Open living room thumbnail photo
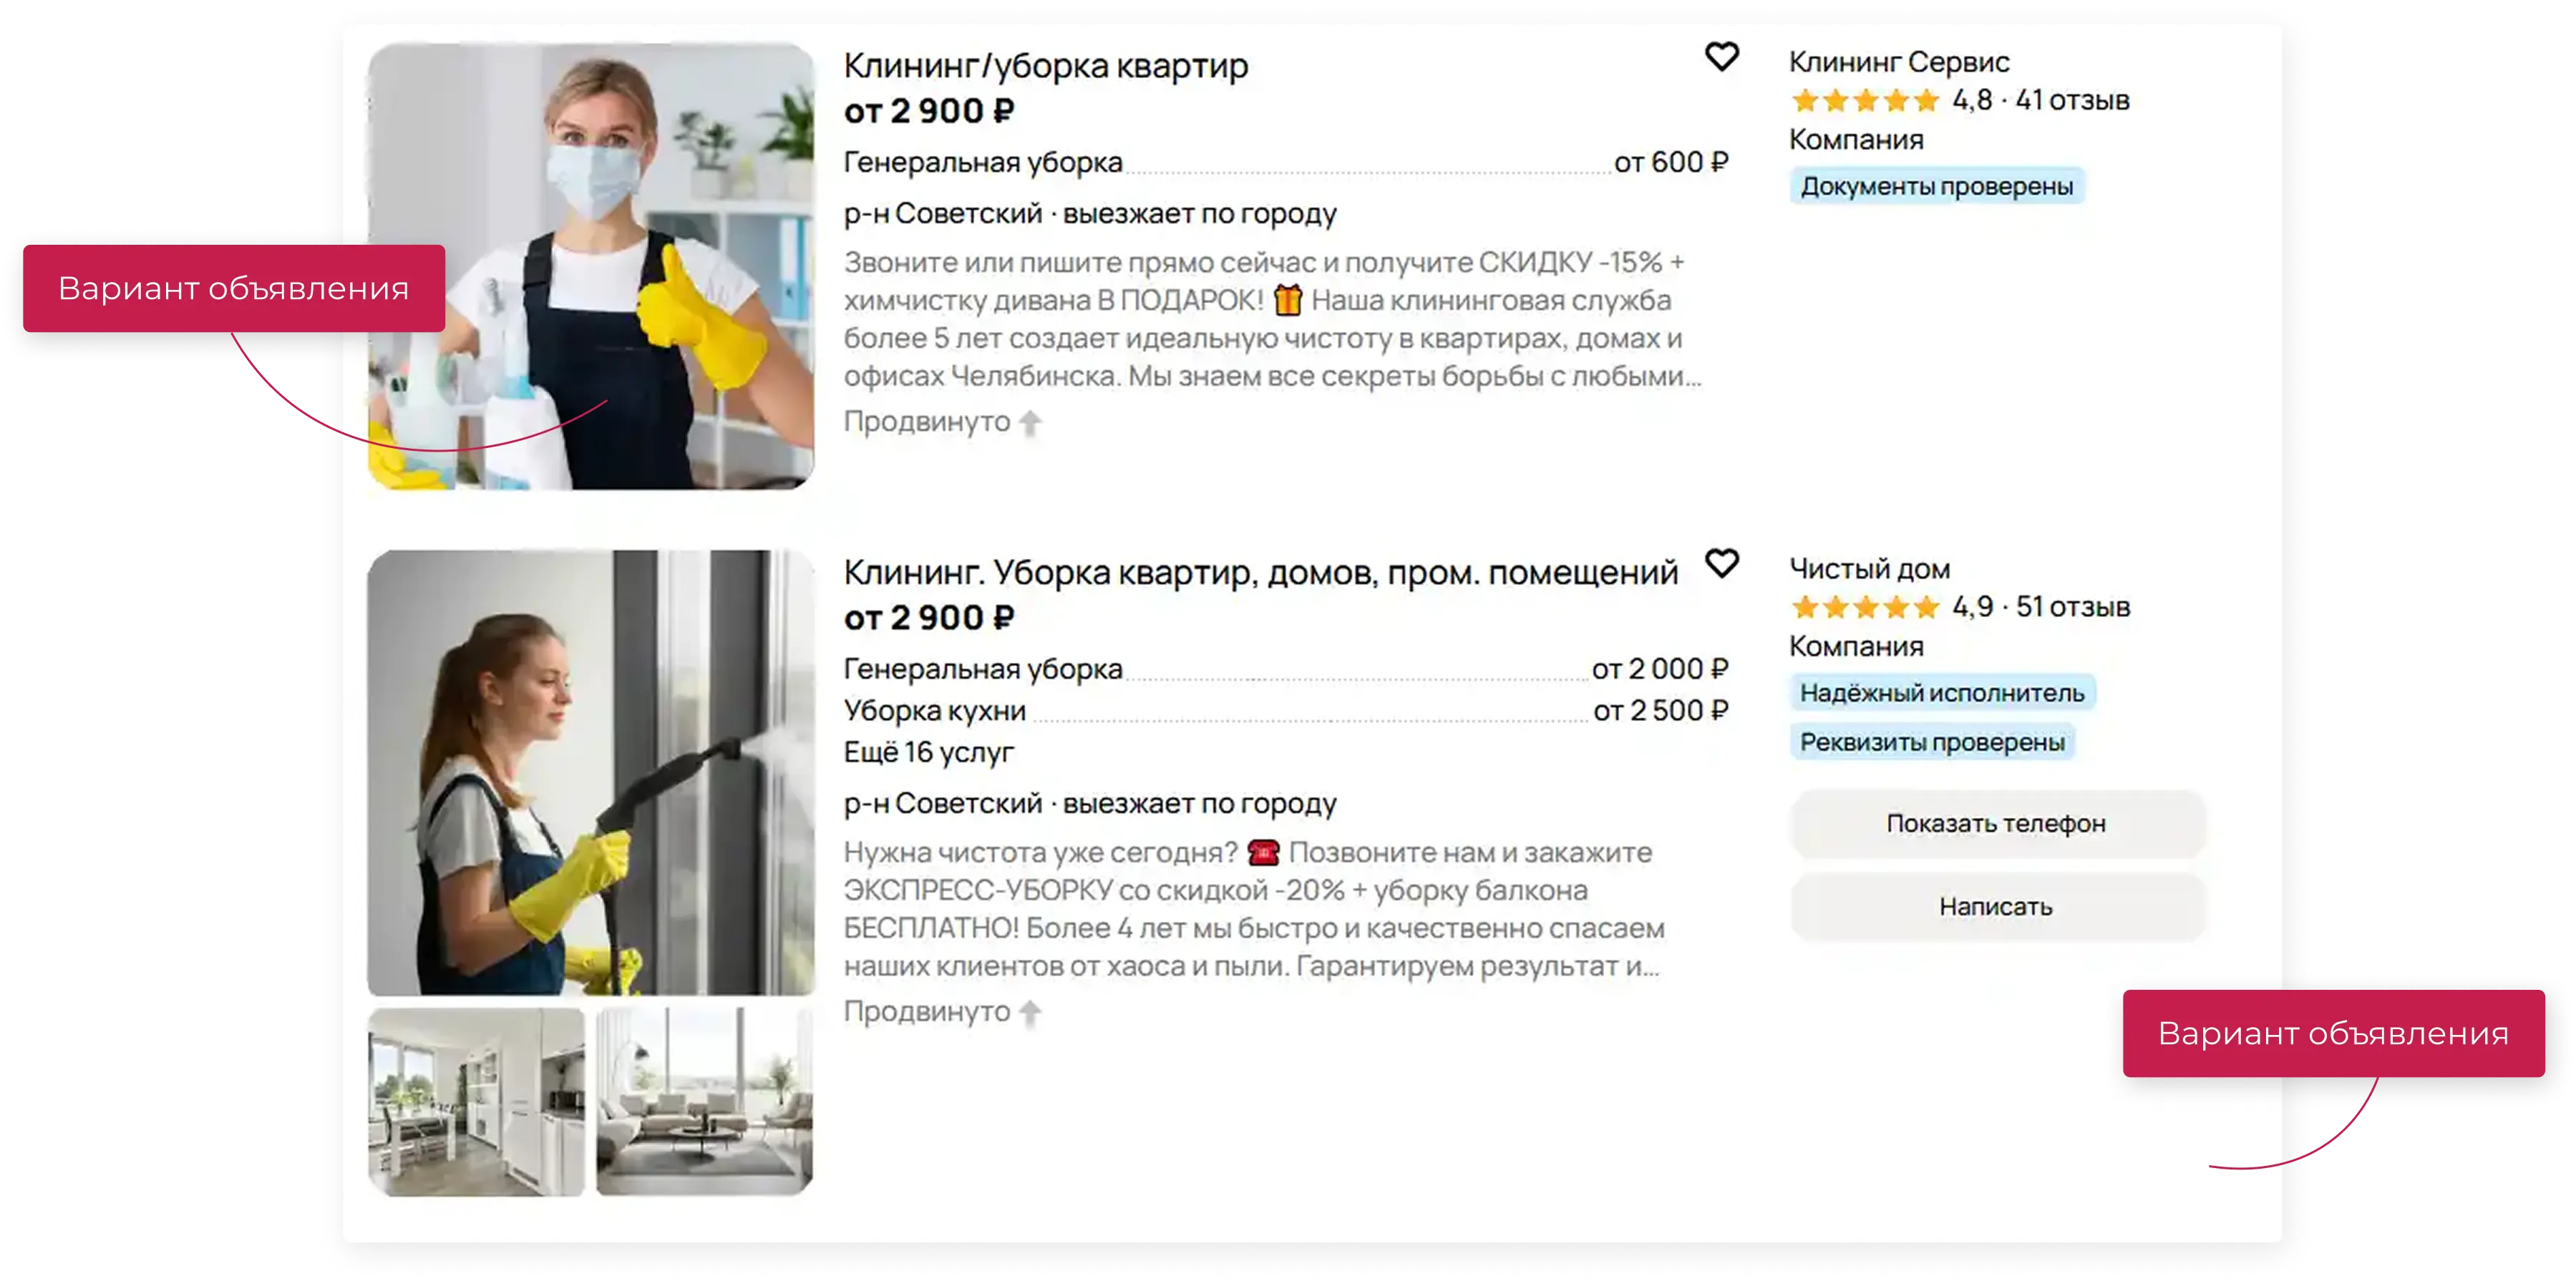The width and height of the screenshot is (2576, 1284). click(x=705, y=1101)
